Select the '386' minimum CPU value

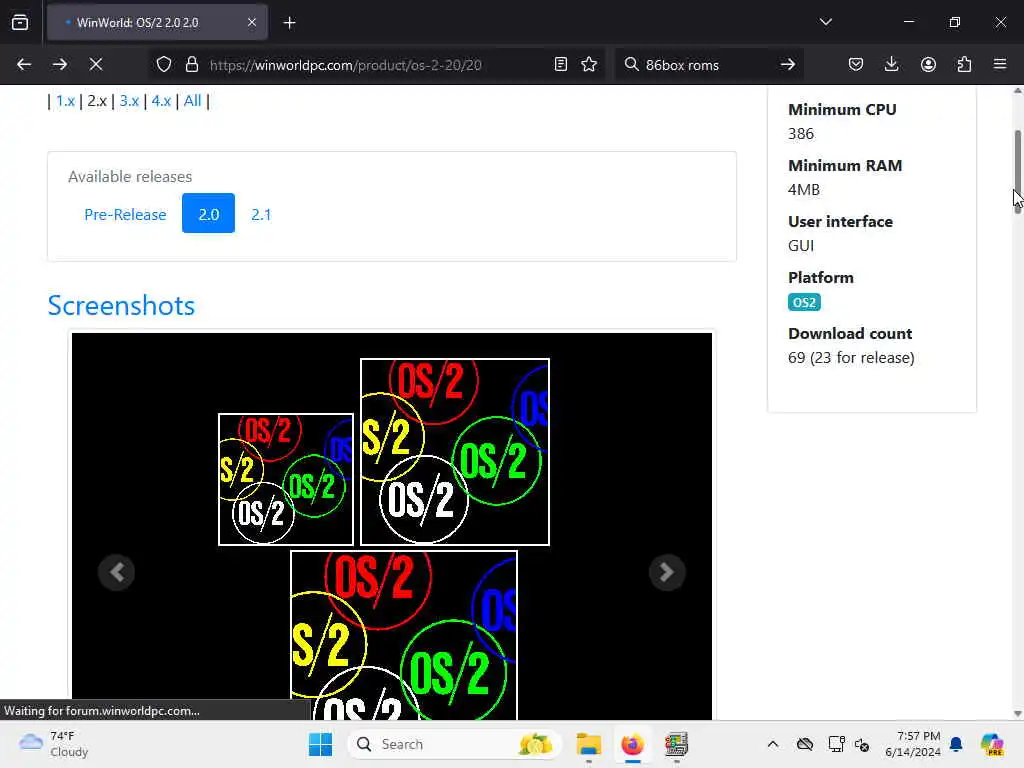[801, 134]
